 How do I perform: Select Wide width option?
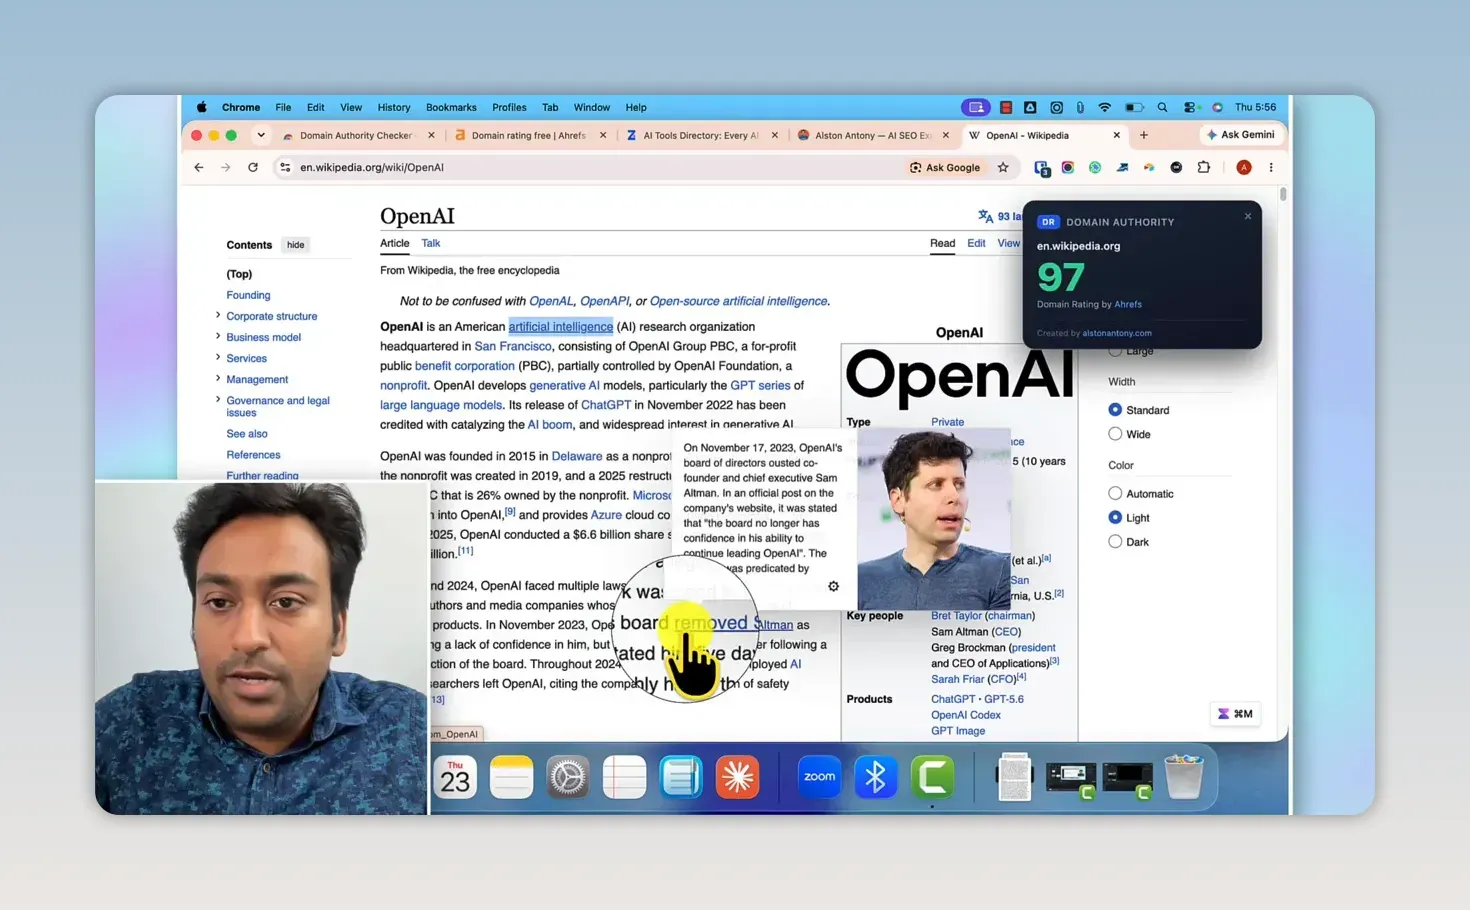1115,434
